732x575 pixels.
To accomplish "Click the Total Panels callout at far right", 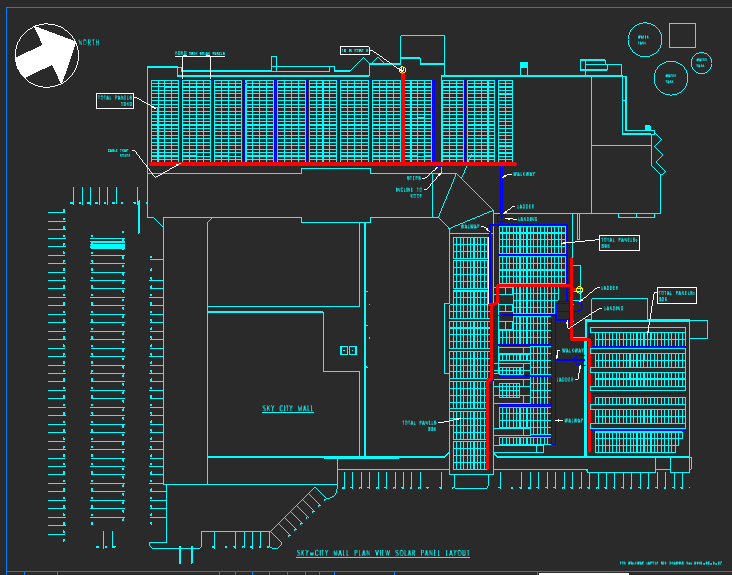I will (676, 296).
